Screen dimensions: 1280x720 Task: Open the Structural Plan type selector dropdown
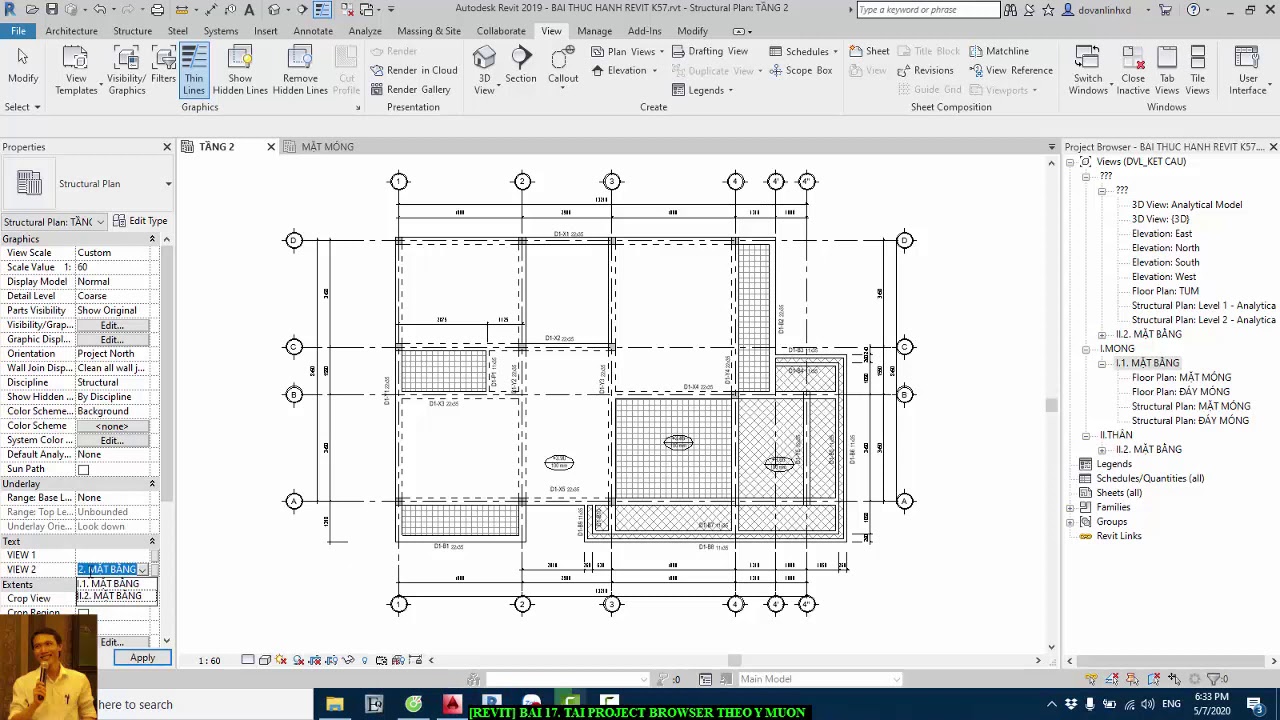coord(168,184)
